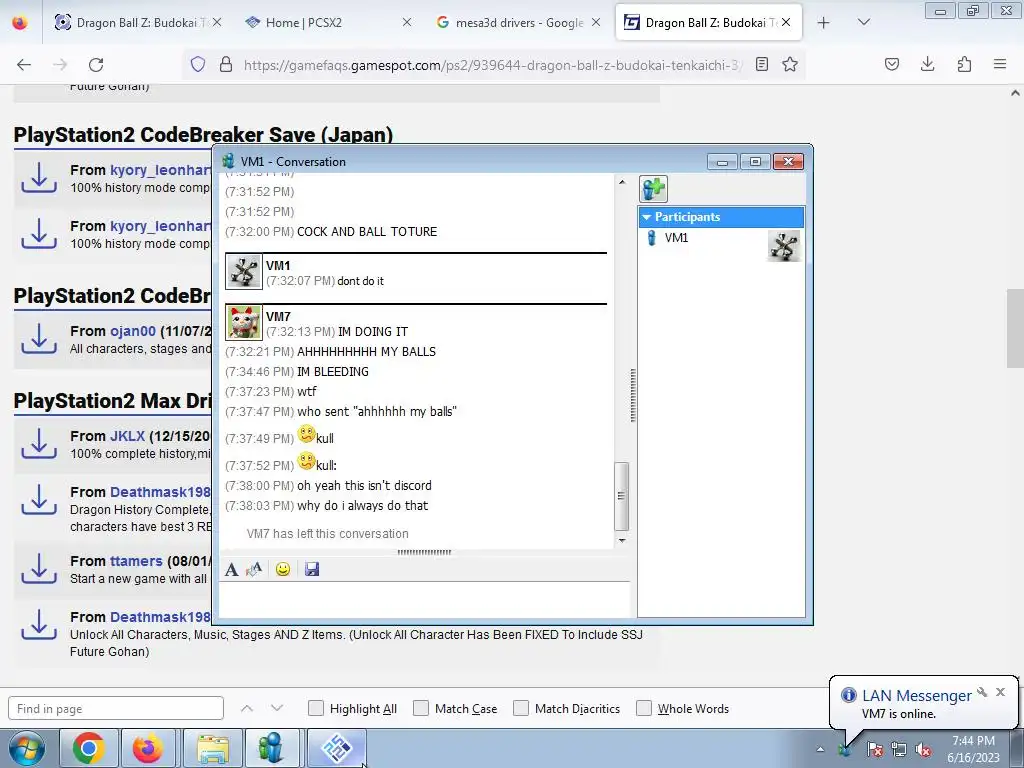Open Google Chrome from taskbar
1024x768 pixels.
(89, 748)
